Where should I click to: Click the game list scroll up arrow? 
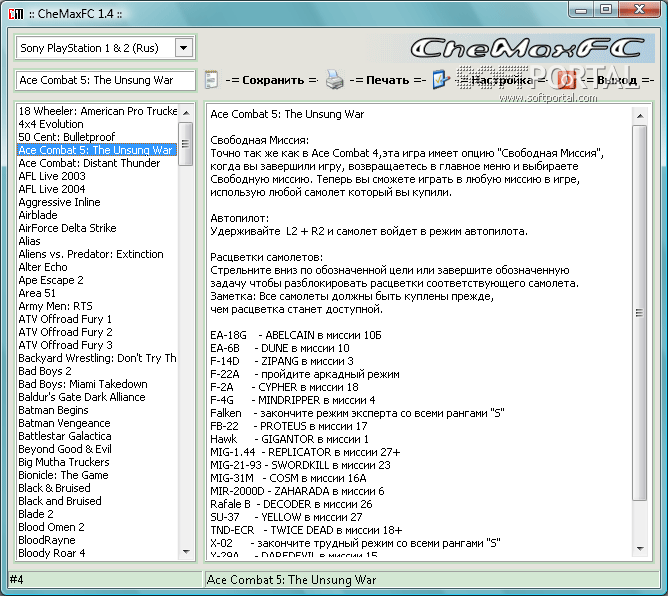[186, 113]
